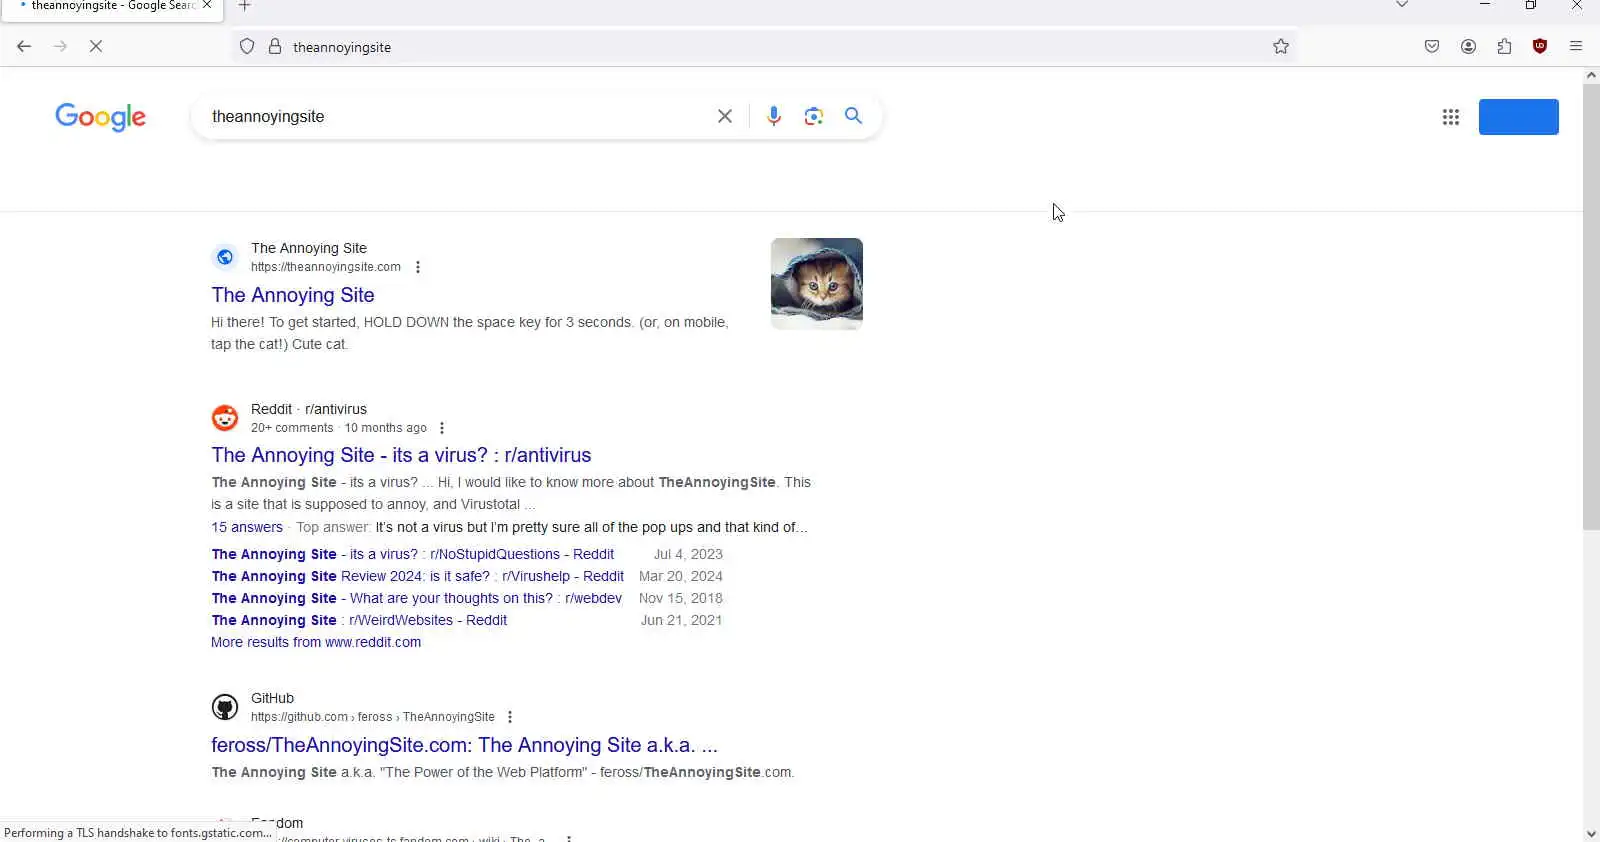1600x842 pixels.
Task: Go to the Google homepage logo
Action: click(100, 117)
